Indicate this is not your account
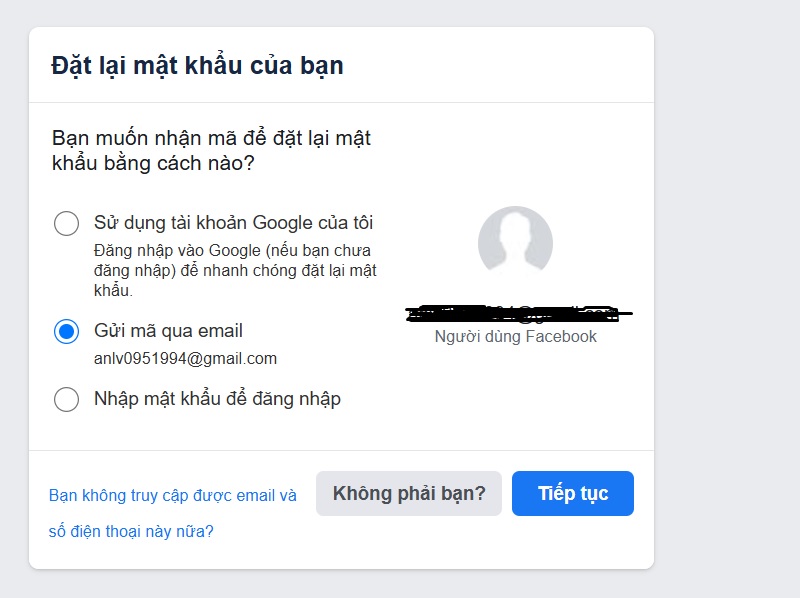800x598 pixels. point(409,493)
